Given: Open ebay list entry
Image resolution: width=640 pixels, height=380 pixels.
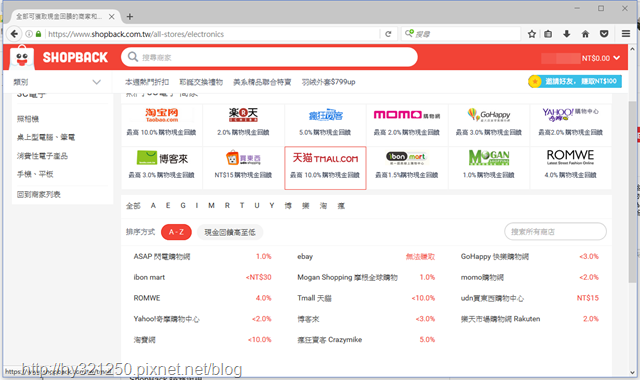Looking at the screenshot, I should (305, 256).
